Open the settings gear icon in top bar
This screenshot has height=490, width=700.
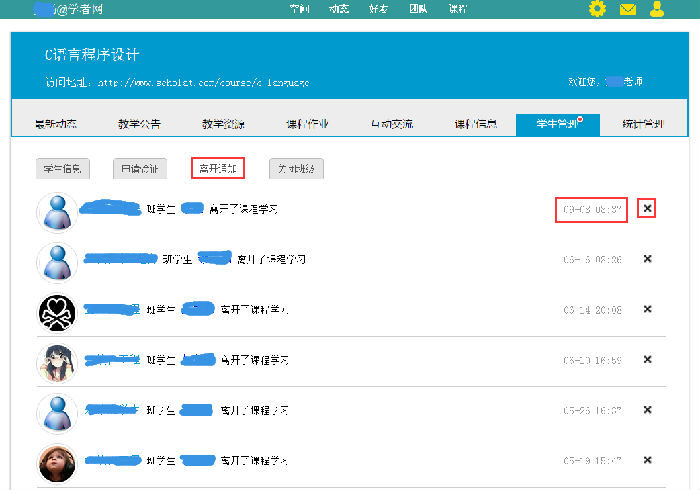[597, 10]
